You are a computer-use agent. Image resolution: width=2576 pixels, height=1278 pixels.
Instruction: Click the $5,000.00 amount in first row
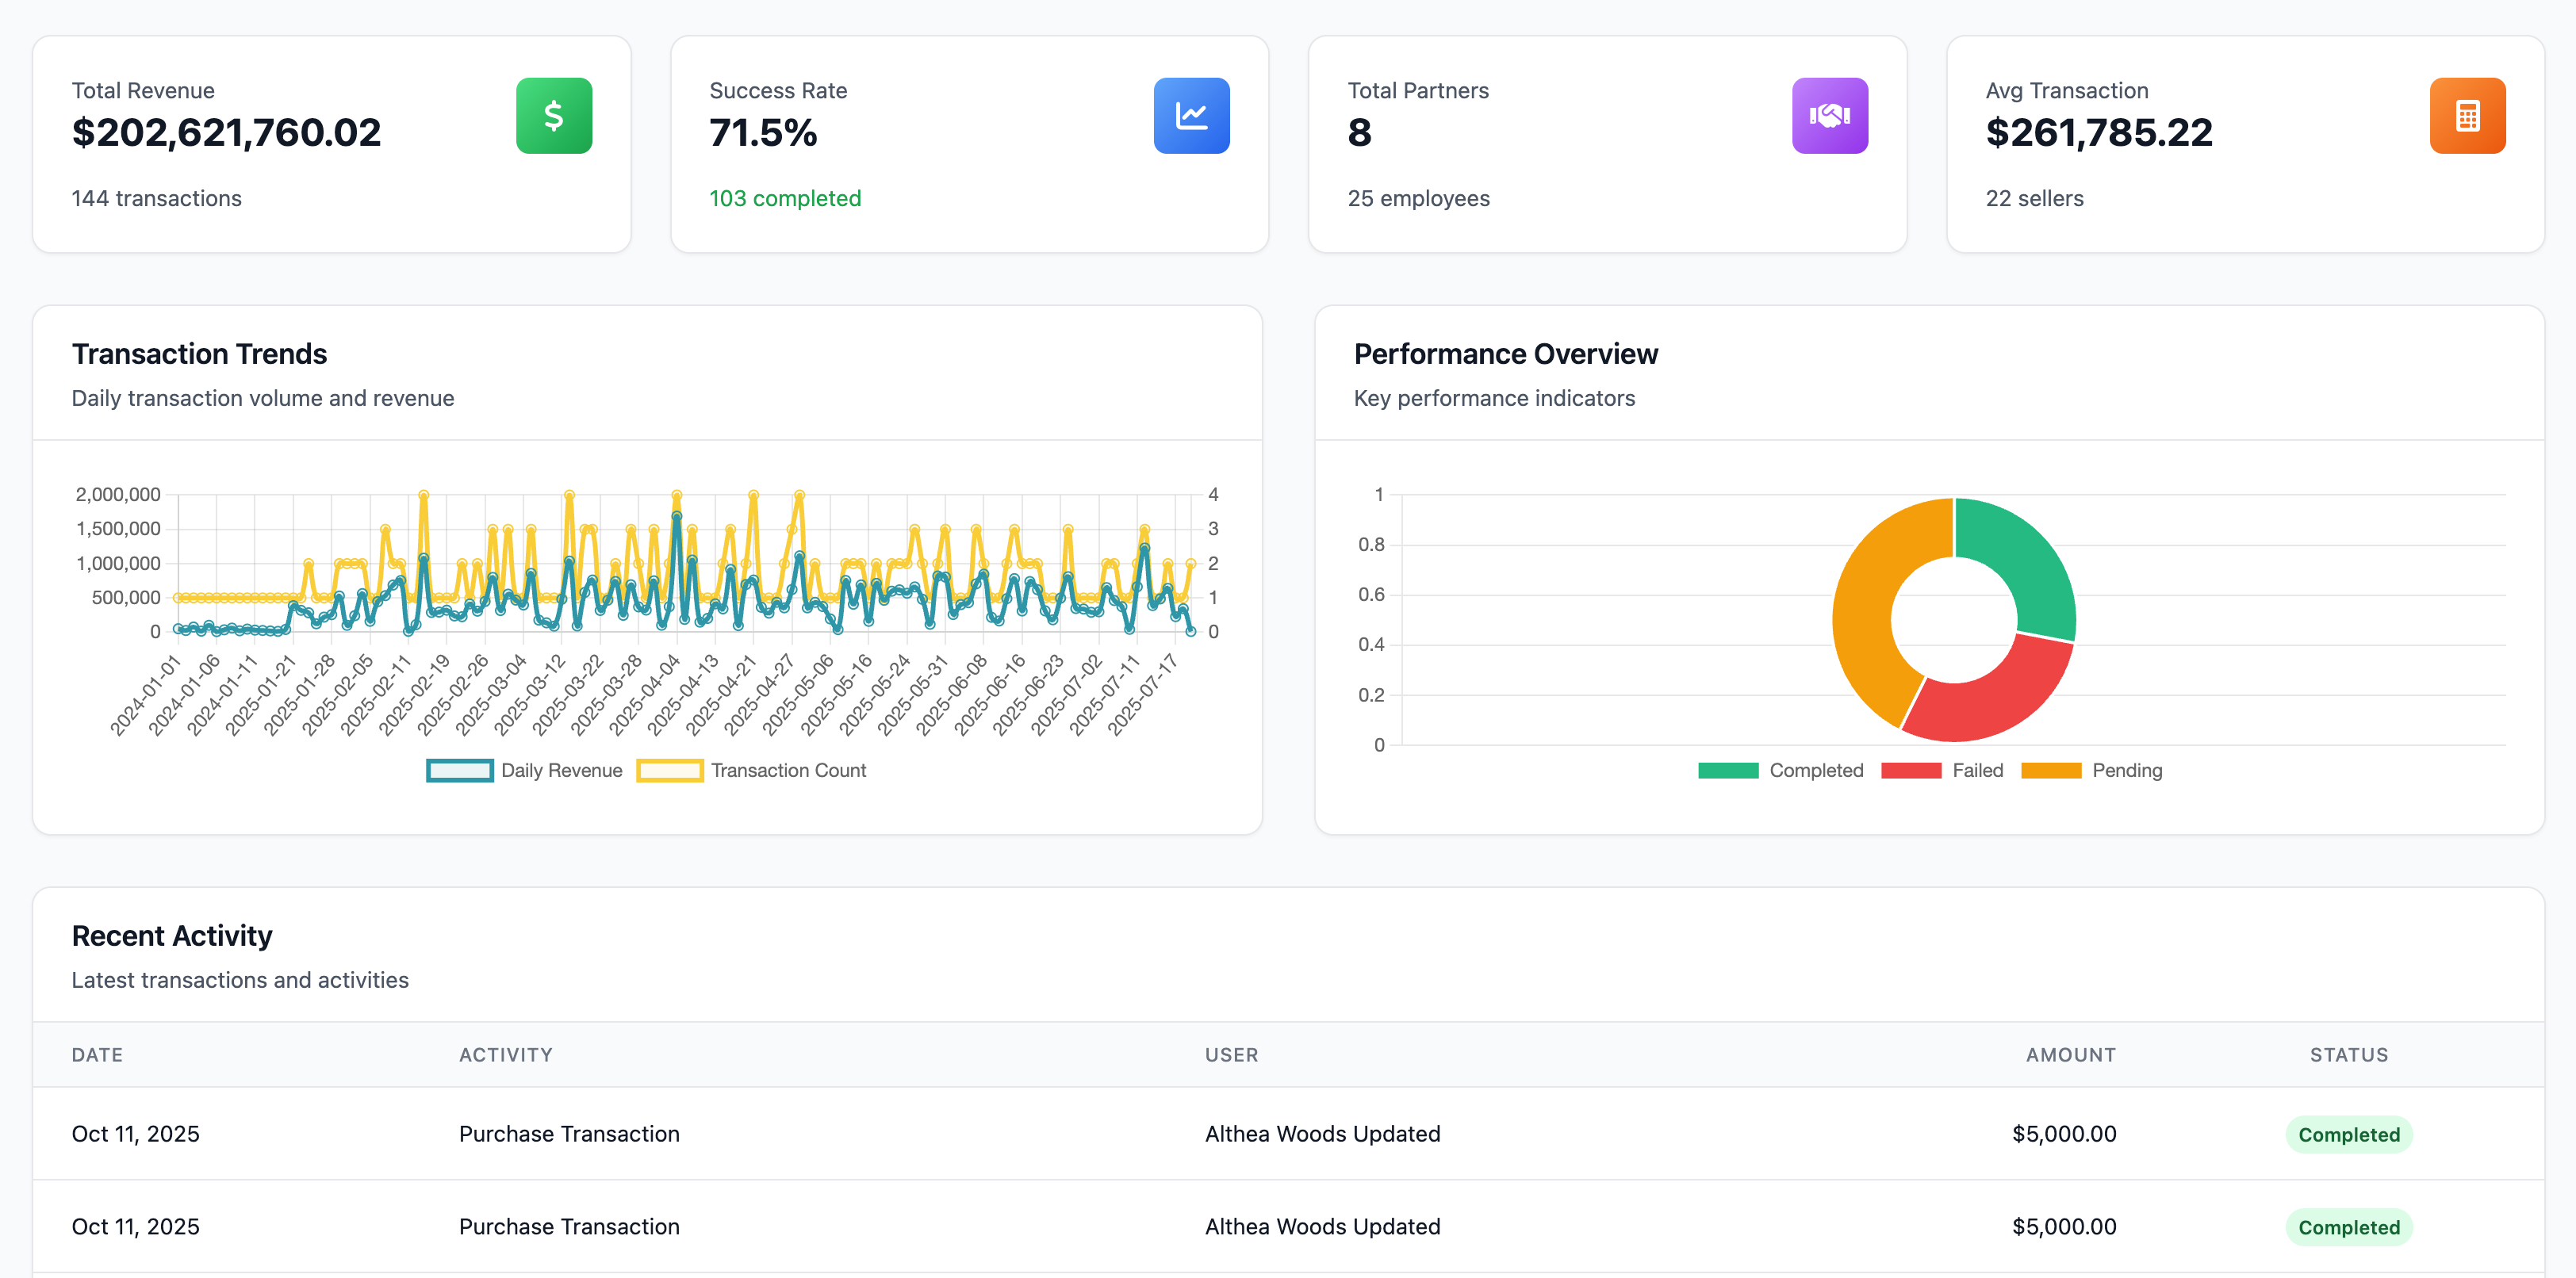2063,1134
